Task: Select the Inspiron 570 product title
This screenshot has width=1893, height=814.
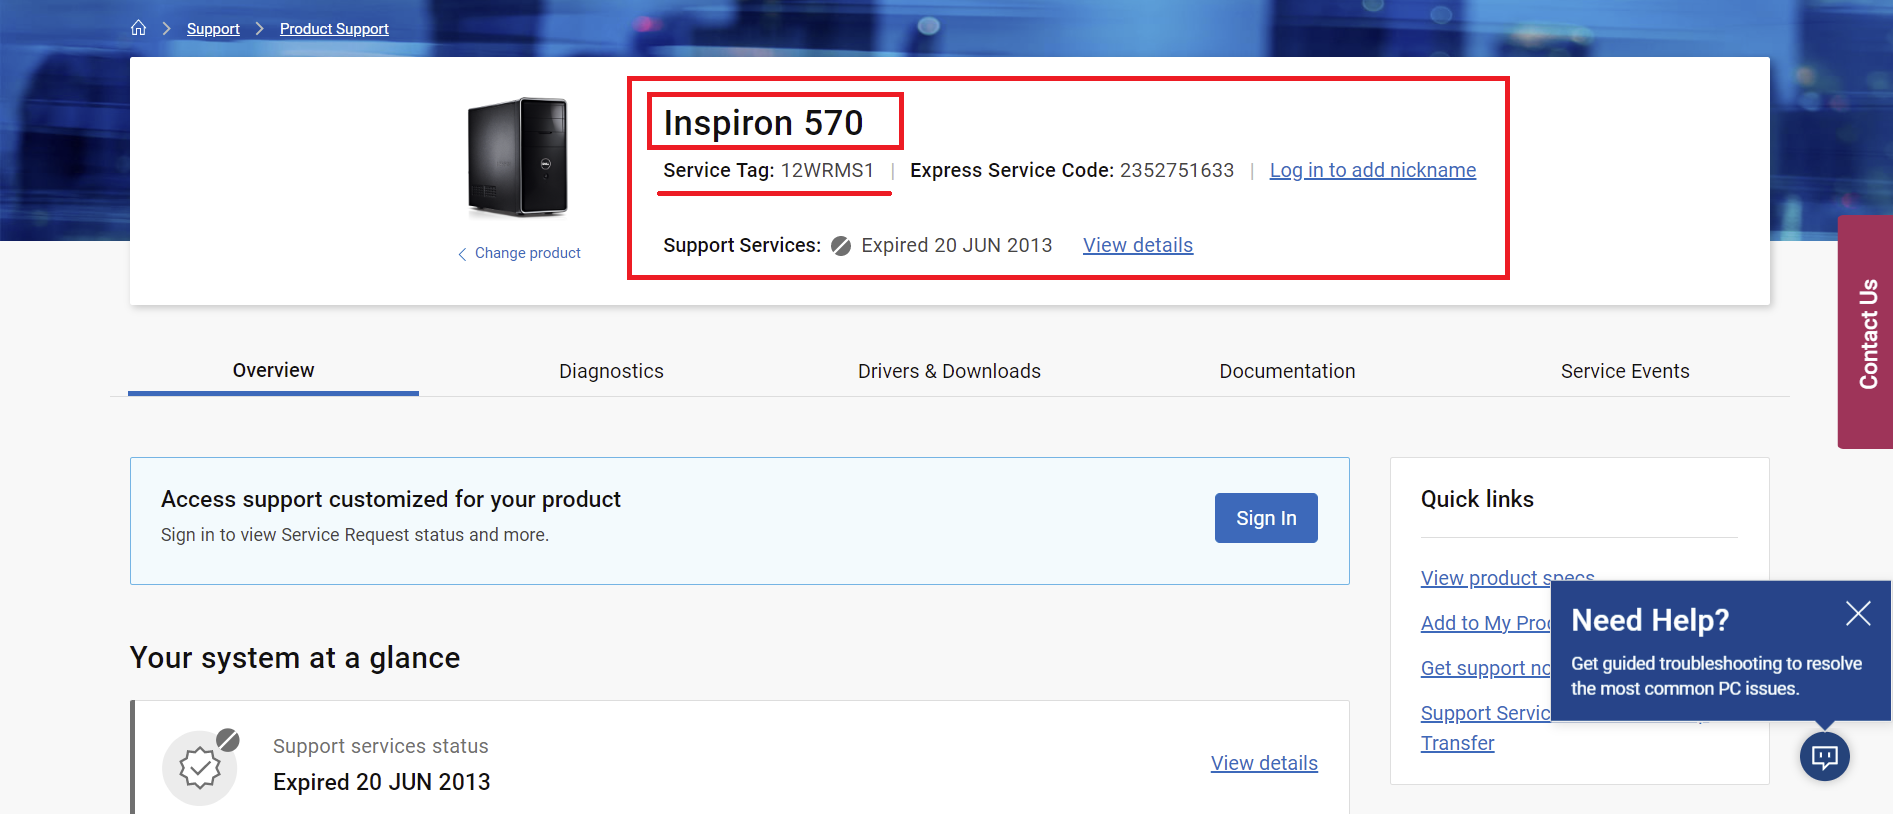Action: (763, 123)
